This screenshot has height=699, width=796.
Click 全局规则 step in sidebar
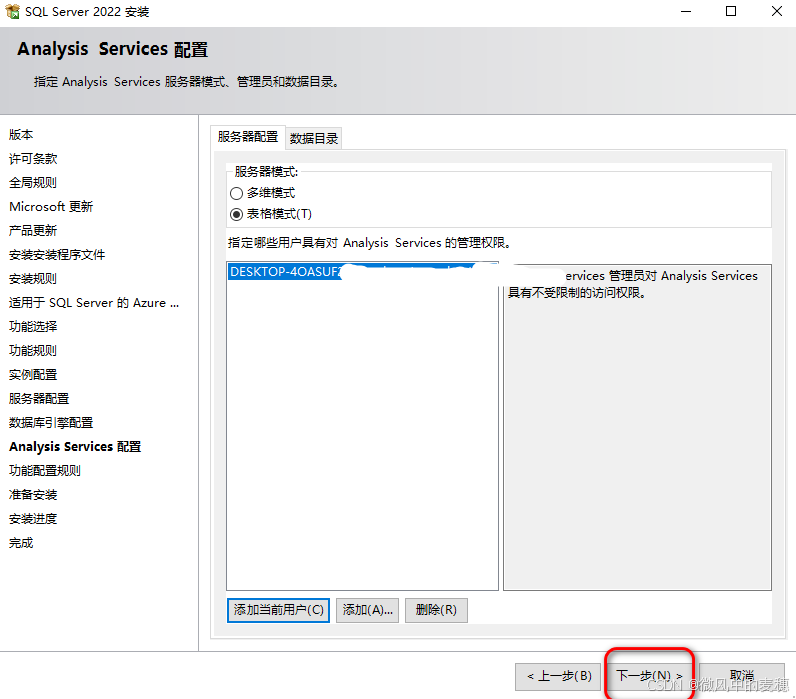pyautogui.click(x=33, y=183)
